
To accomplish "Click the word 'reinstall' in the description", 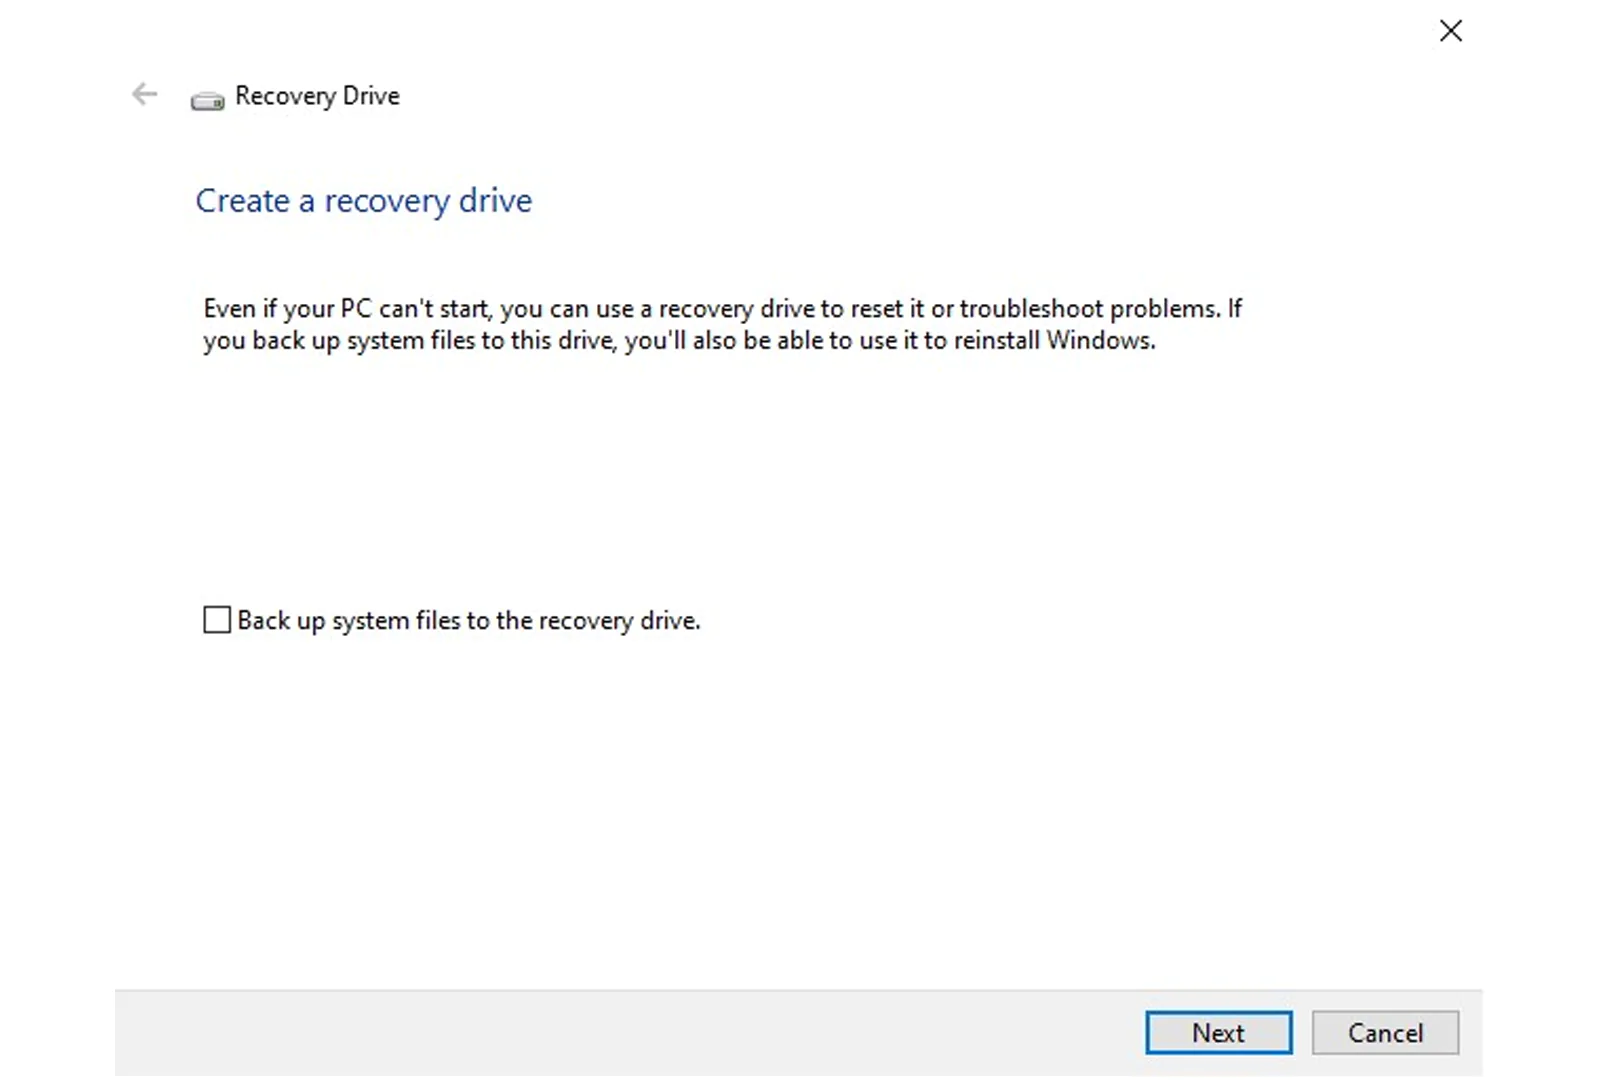I will click(x=996, y=340).
